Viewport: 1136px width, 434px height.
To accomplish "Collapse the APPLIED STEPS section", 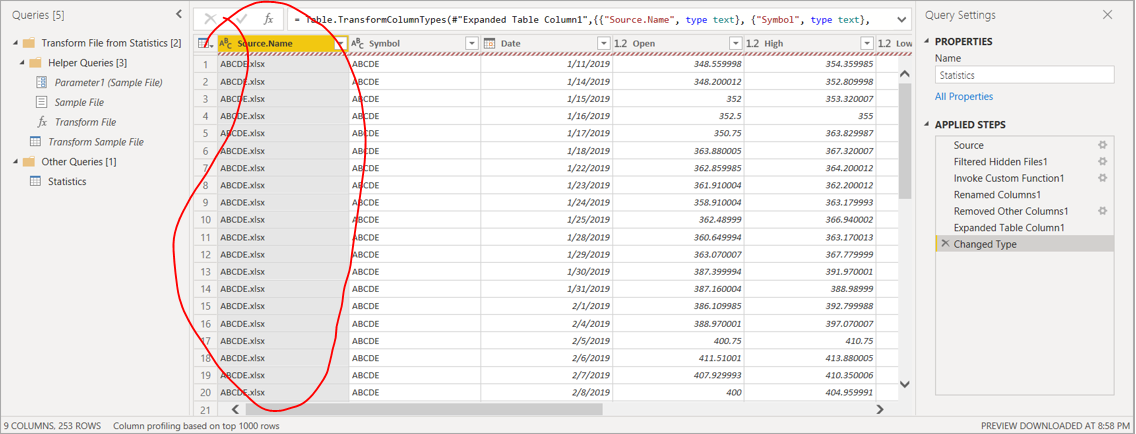I will tap(928, 125).
